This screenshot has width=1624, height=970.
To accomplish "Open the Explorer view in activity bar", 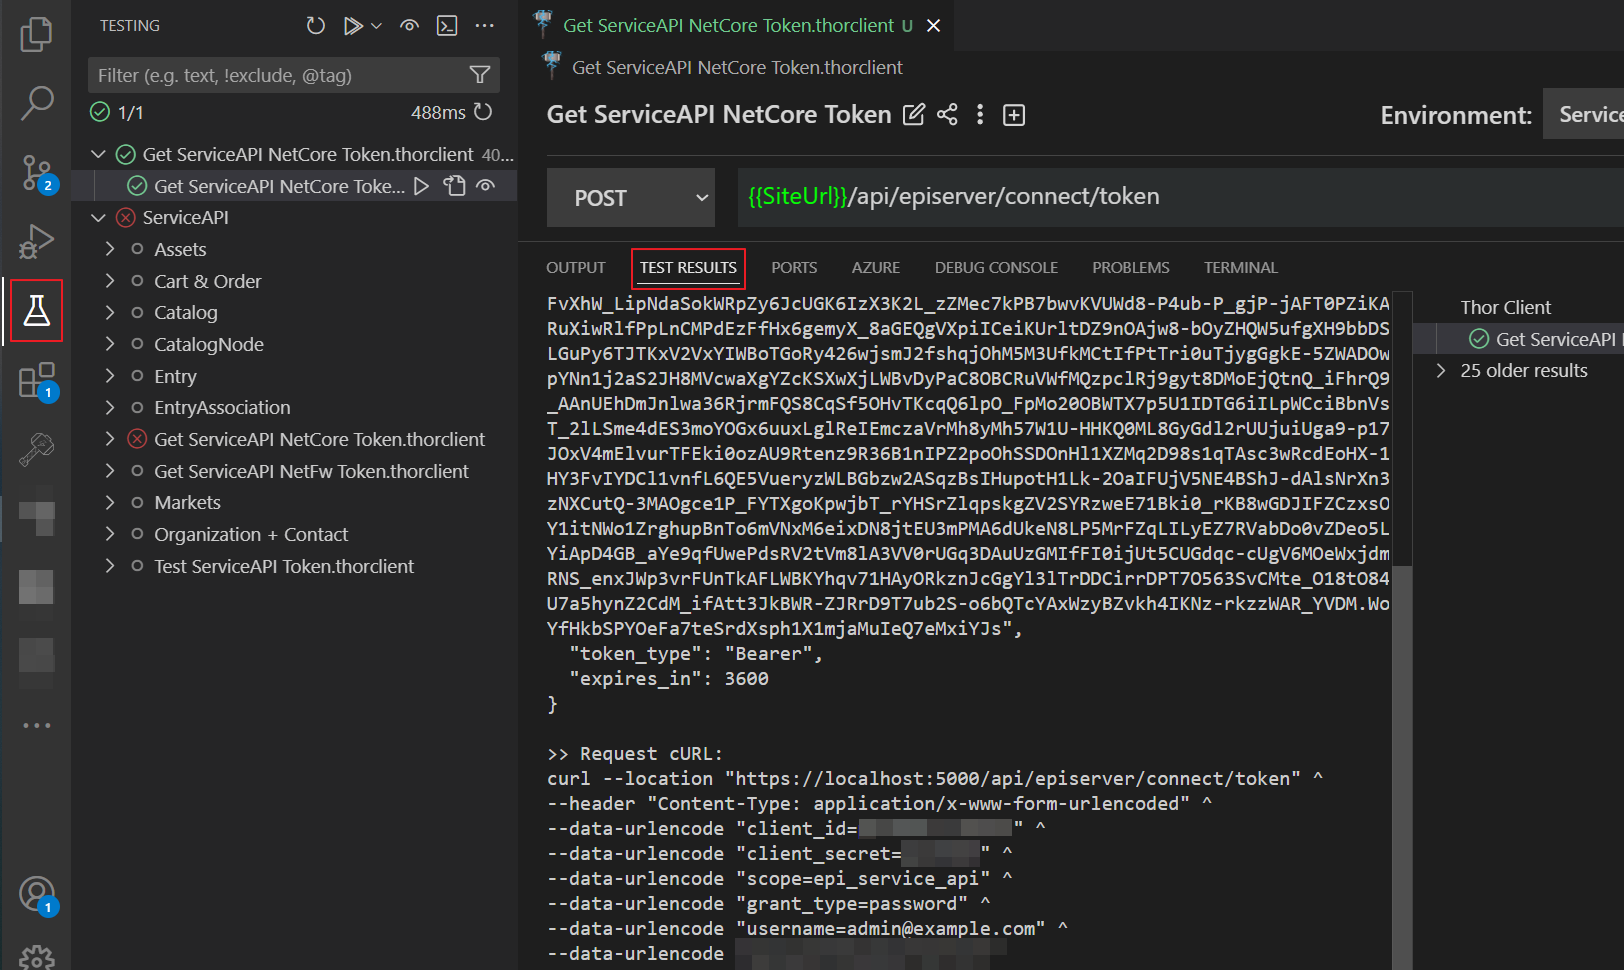I will pyautogui.click(x=36, y=35).
